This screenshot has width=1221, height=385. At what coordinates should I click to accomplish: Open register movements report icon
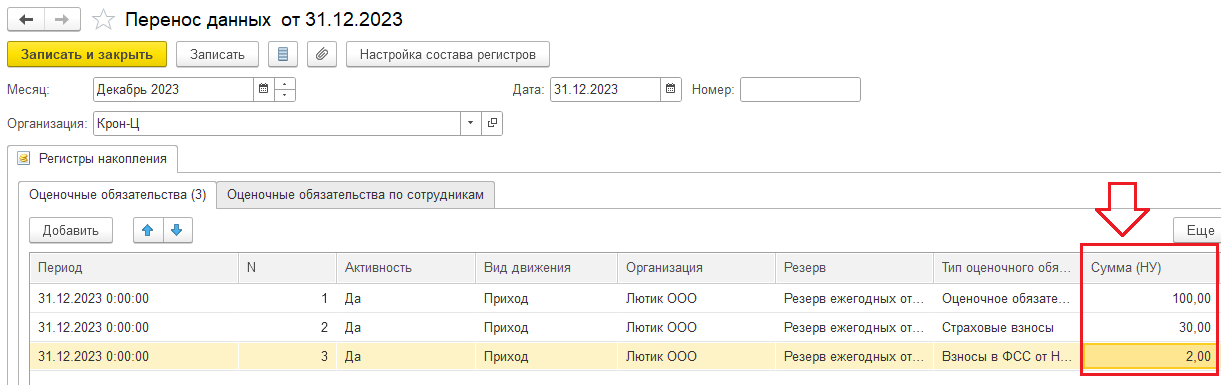[x=283, y=54]
